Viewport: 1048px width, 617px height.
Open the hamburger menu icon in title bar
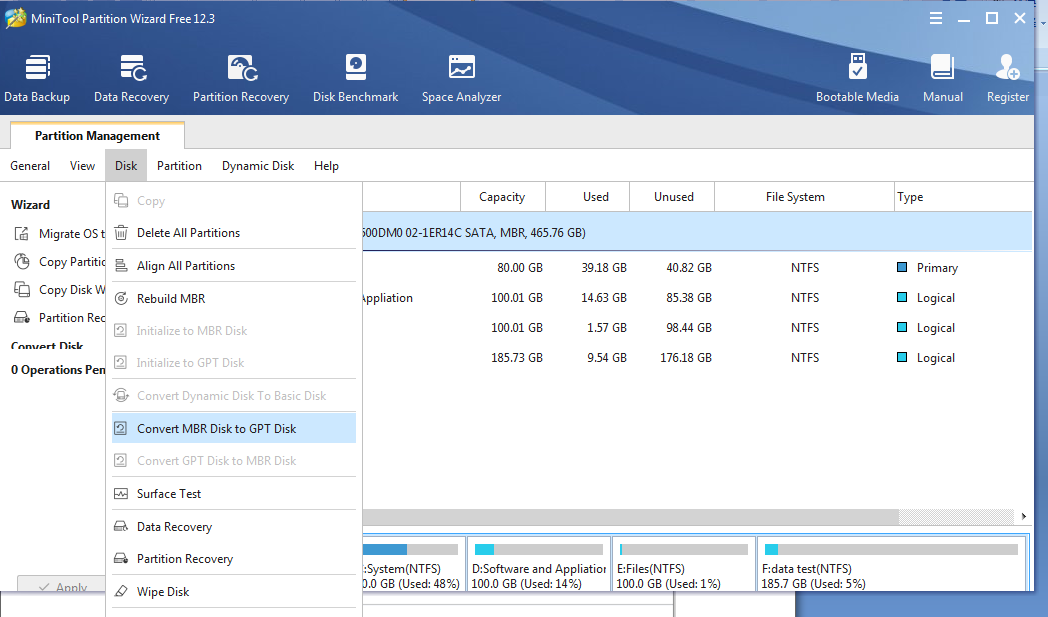click(936, 19)
